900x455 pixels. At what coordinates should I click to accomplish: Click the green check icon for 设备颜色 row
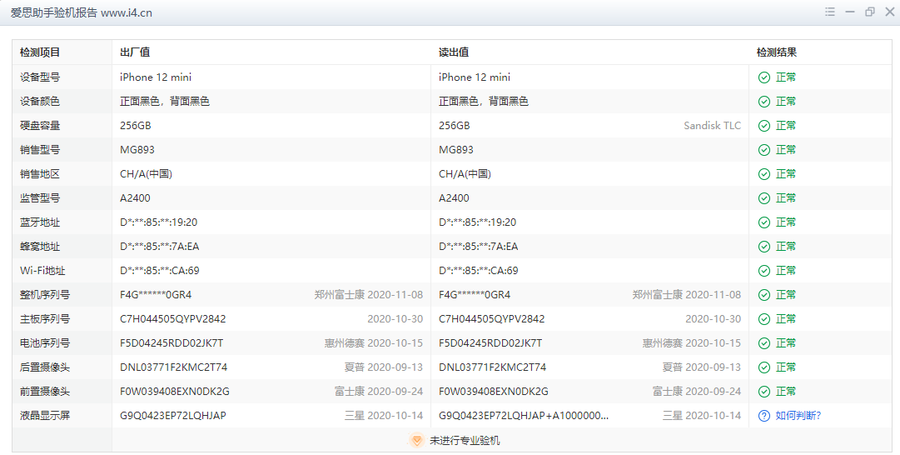pyautogui.click(x=764, y=102)
